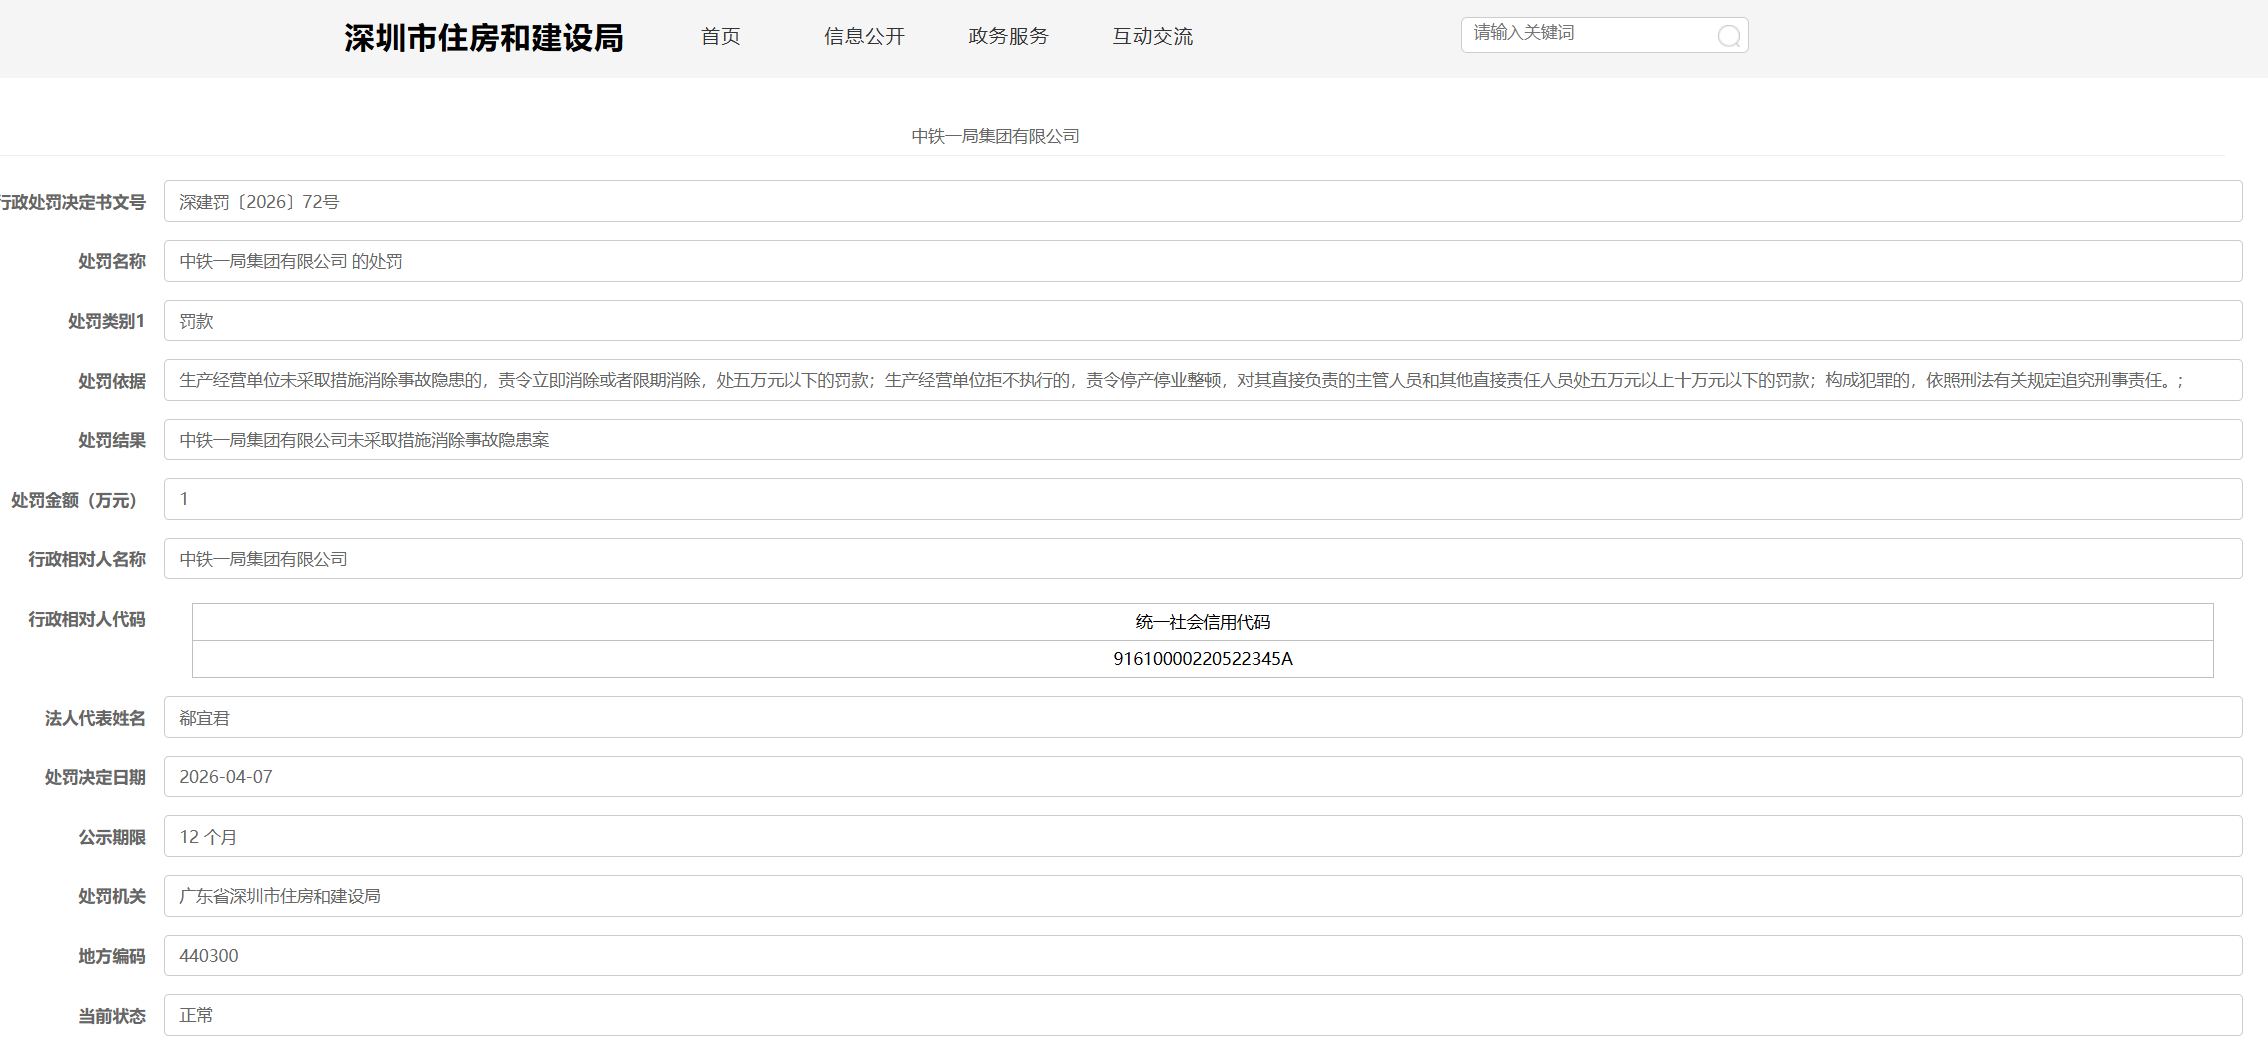This screenshot has width=2268, height=1050.
Task: Click the penalty amount field showing 1
Action: coord(1202,499)
